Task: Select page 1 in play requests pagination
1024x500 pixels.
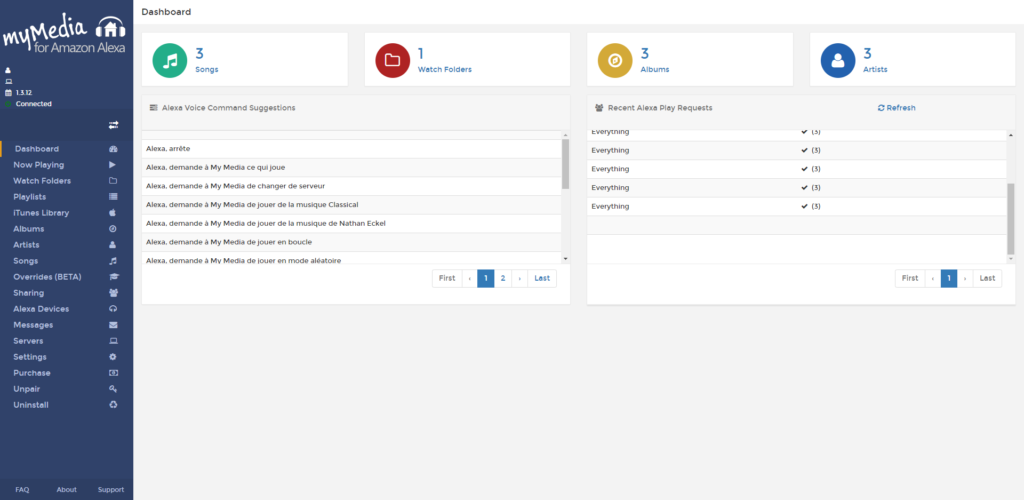Action: (949, 278)
